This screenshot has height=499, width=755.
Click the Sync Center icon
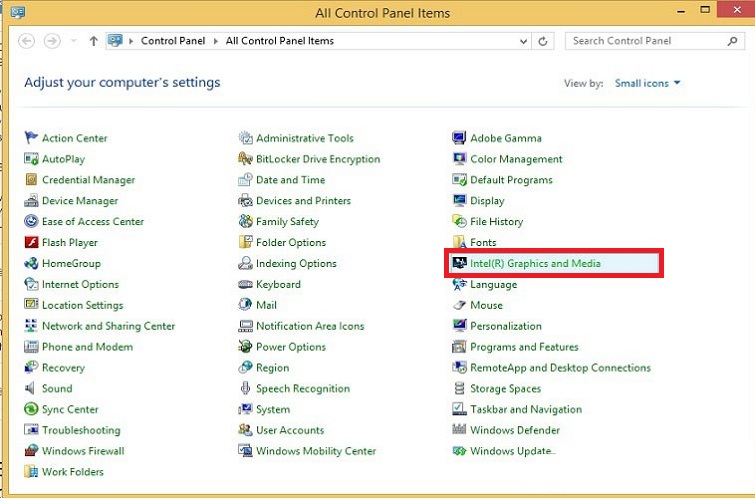tap(31, 409)
